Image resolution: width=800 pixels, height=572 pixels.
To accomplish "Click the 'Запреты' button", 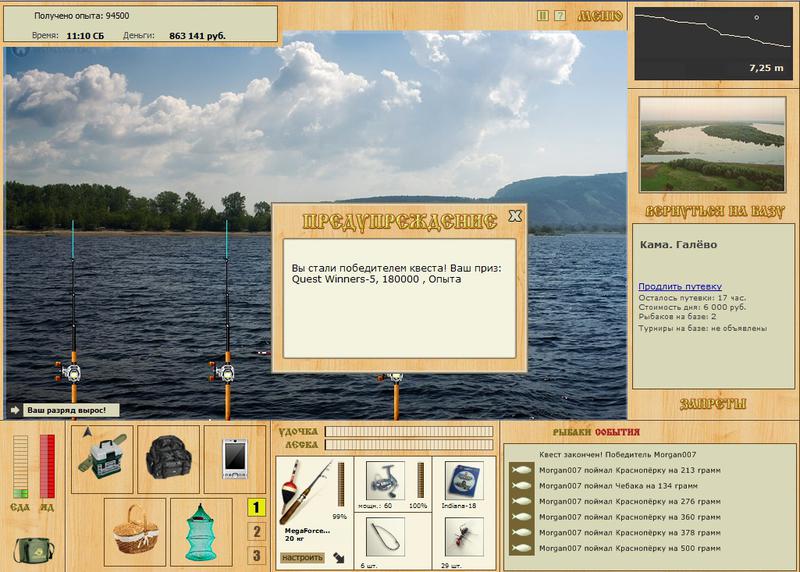I will pos(713,404).
